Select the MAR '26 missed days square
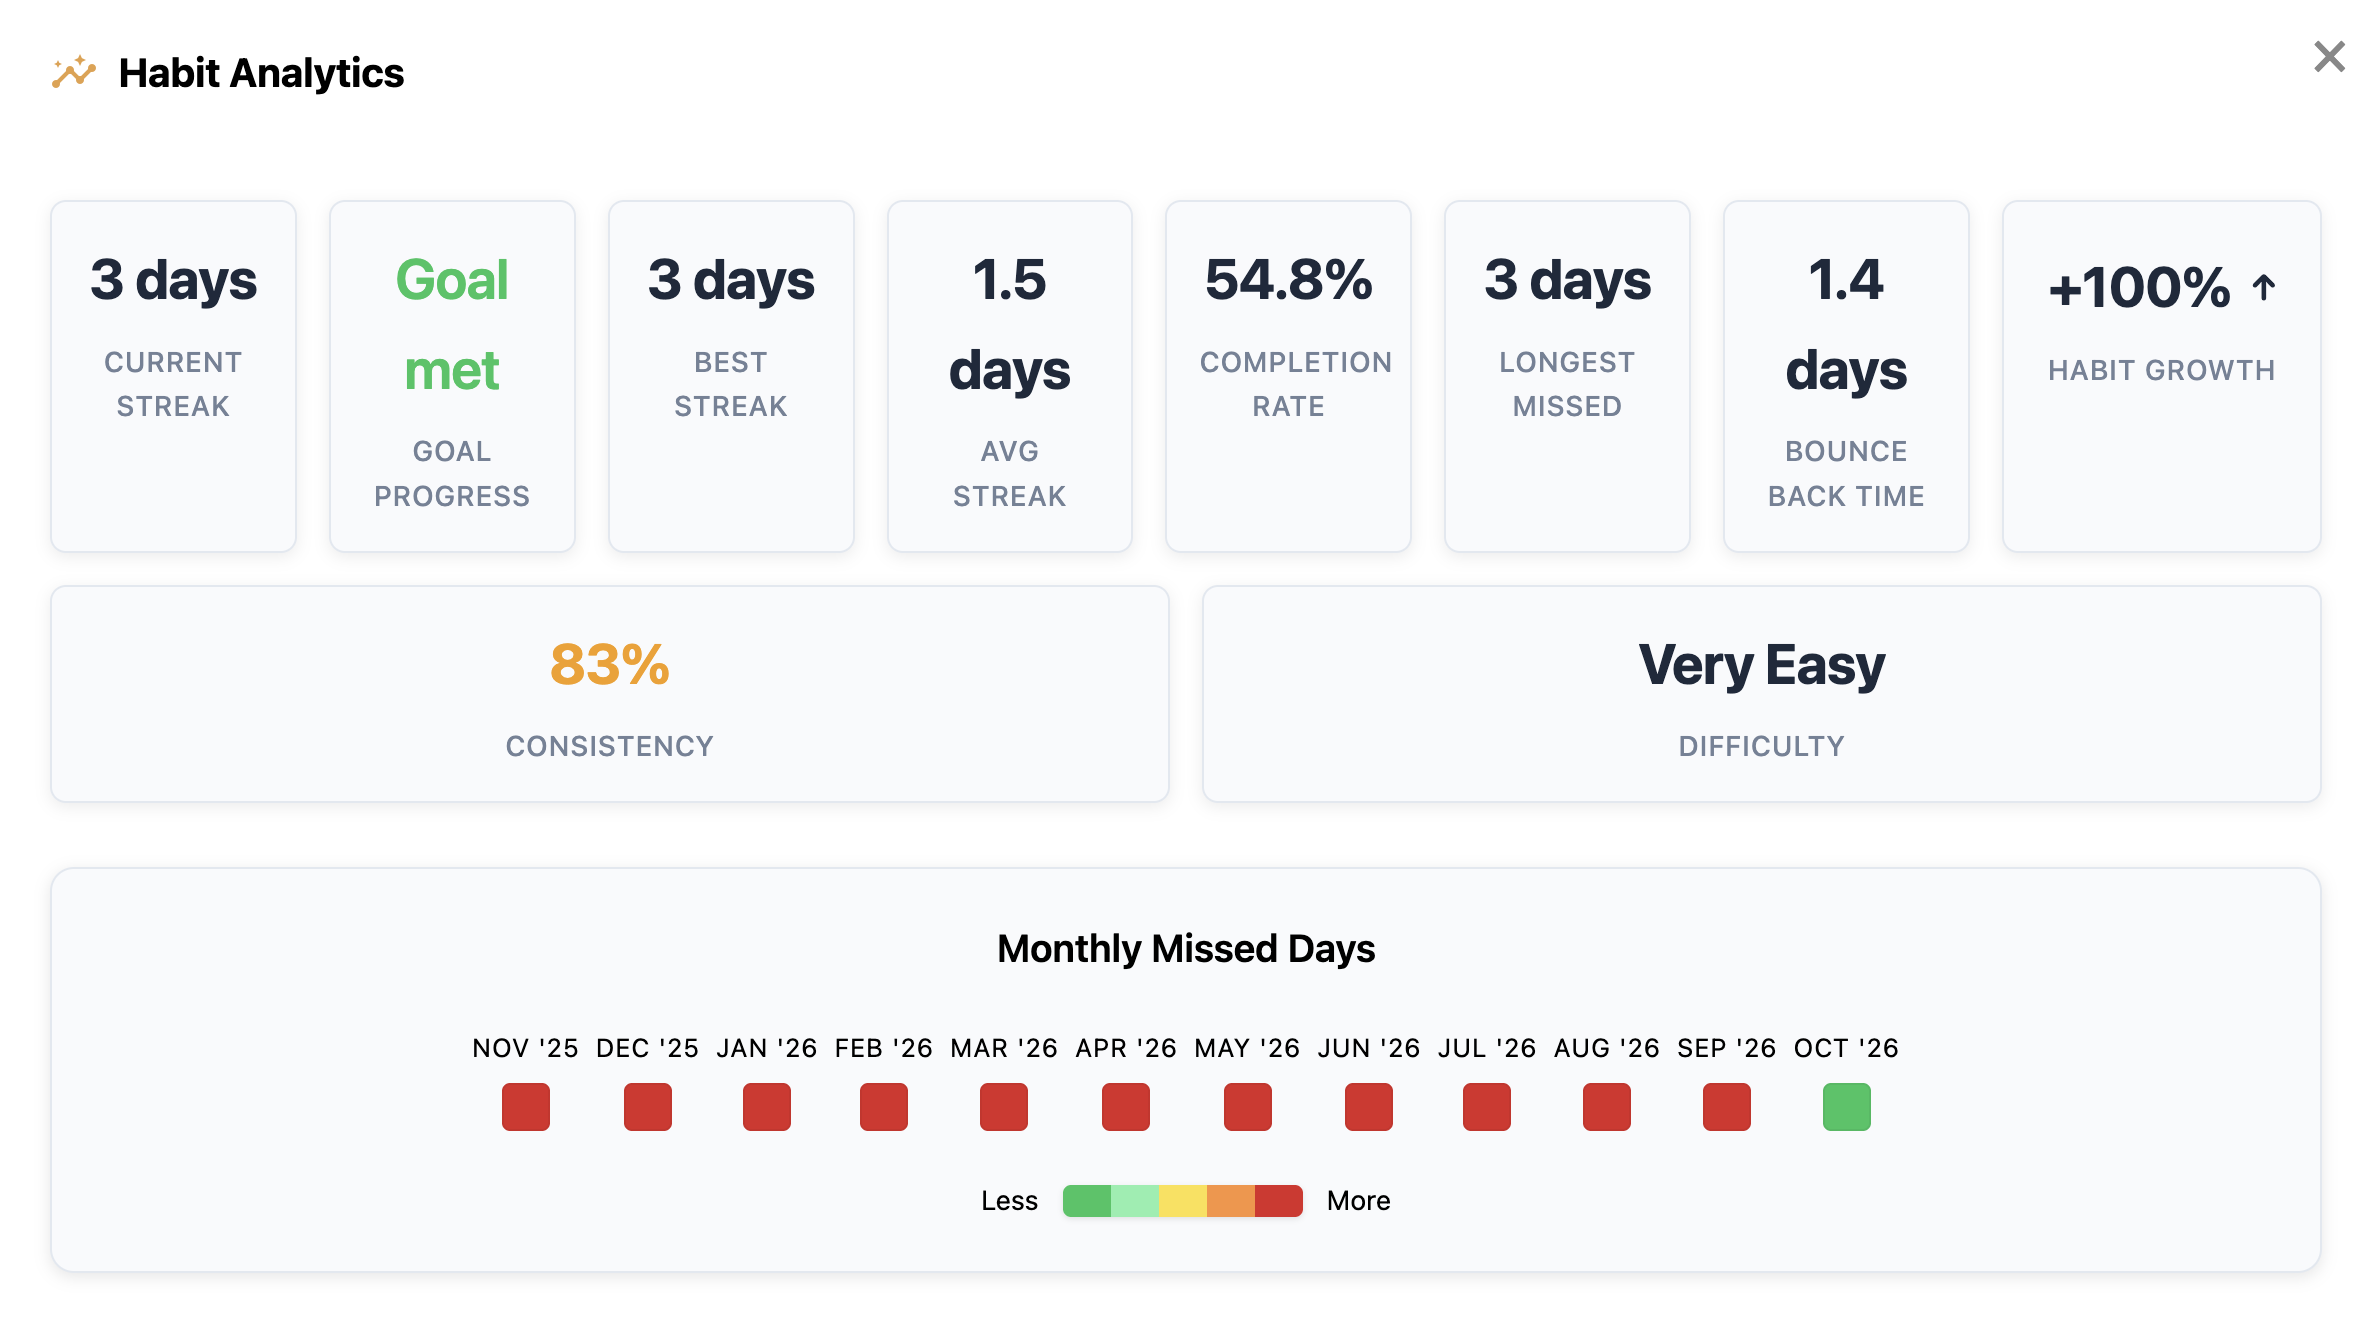Image resolution: width=2376 pixels, height=1324 pixels. (1004, 1107)
